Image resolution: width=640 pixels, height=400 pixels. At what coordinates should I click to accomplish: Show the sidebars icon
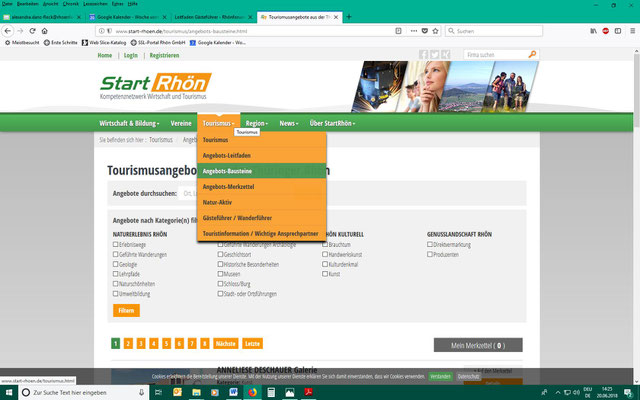(618, 31)
